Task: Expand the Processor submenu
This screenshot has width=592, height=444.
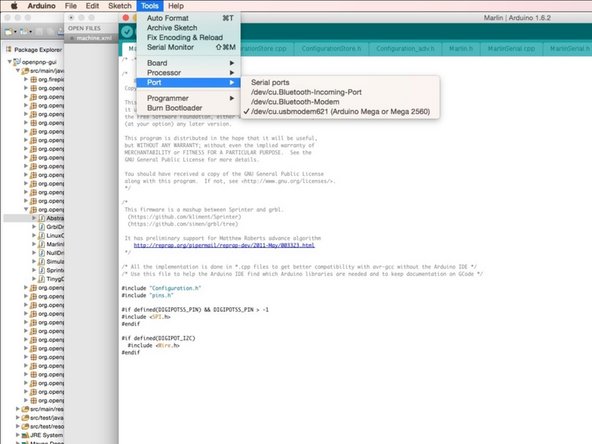Action: (188, 72)
